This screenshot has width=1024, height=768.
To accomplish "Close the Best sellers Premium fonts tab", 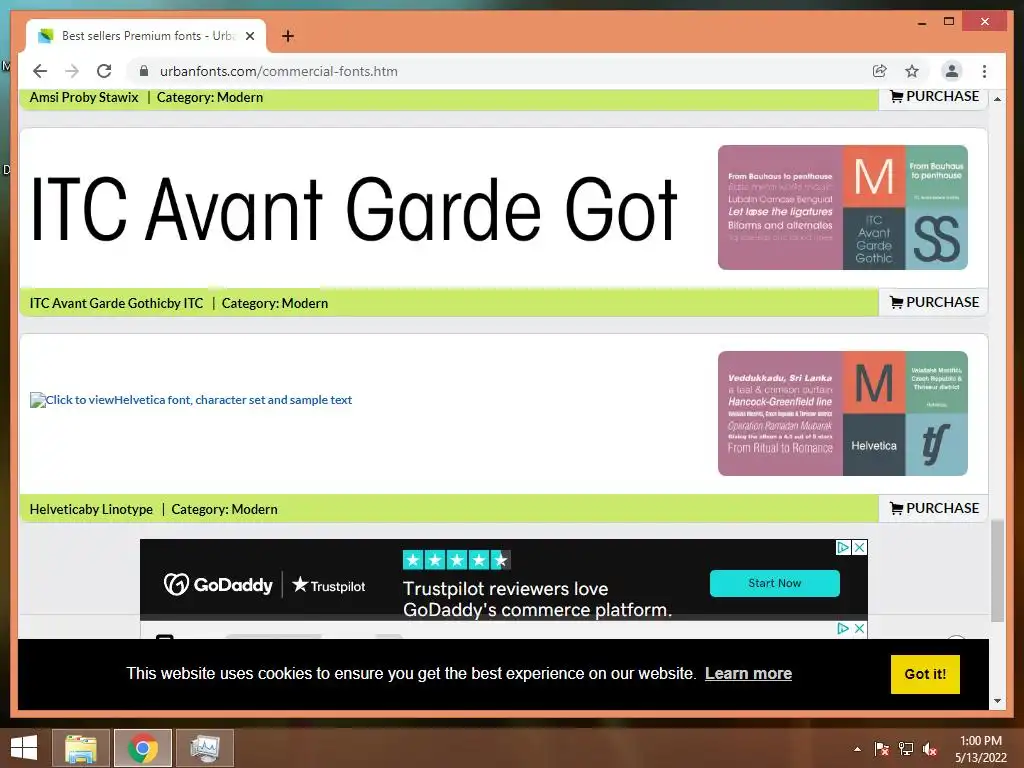I will [x=249, y=36].
